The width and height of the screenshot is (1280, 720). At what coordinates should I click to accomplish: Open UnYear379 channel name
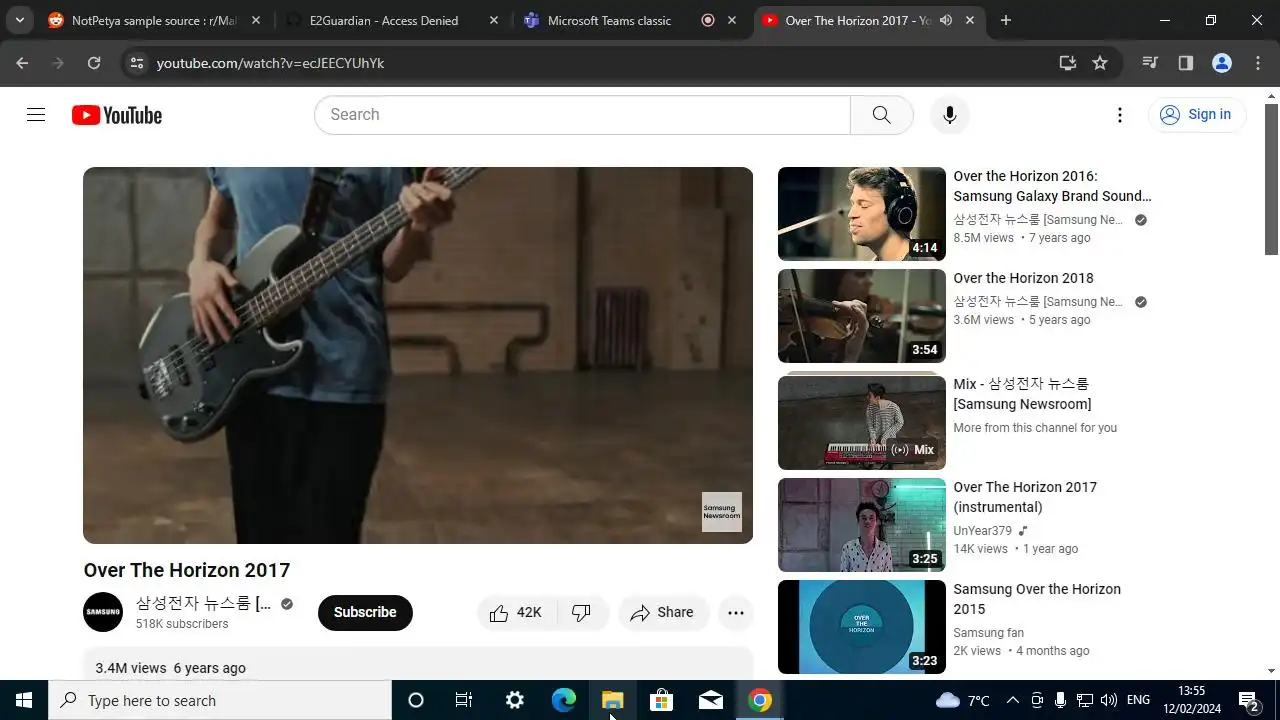tap(983, 531)
